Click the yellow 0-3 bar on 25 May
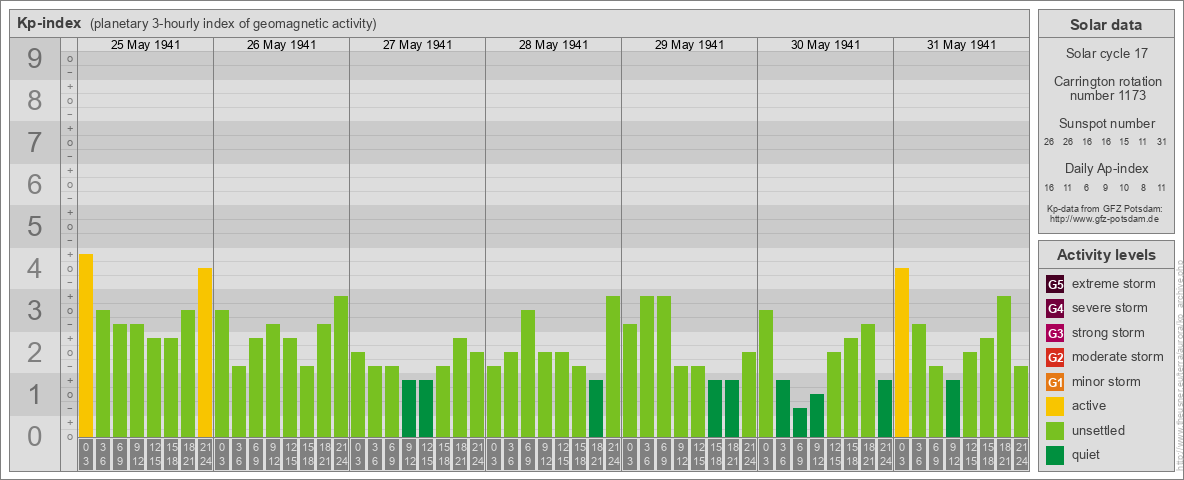The image size is (1184, 480). pos(86,346)
